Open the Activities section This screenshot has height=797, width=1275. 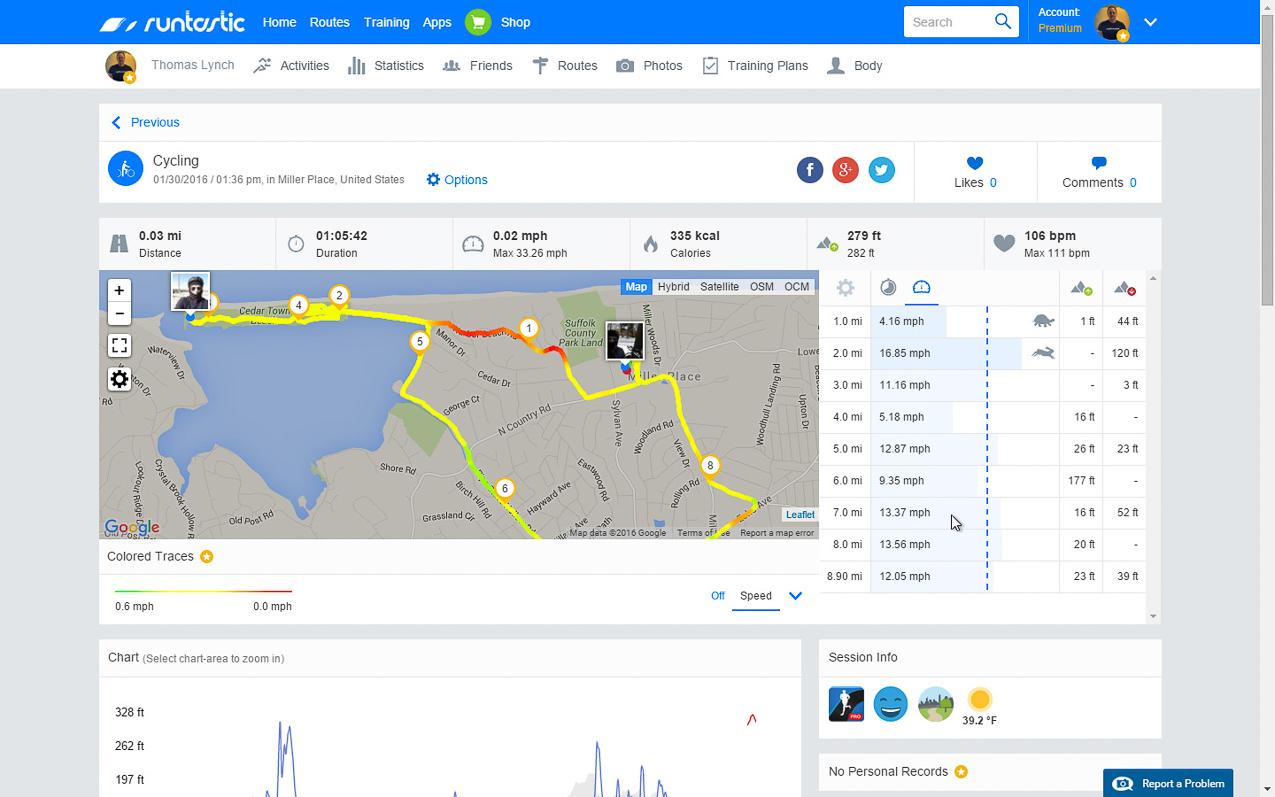pos(291,66)
